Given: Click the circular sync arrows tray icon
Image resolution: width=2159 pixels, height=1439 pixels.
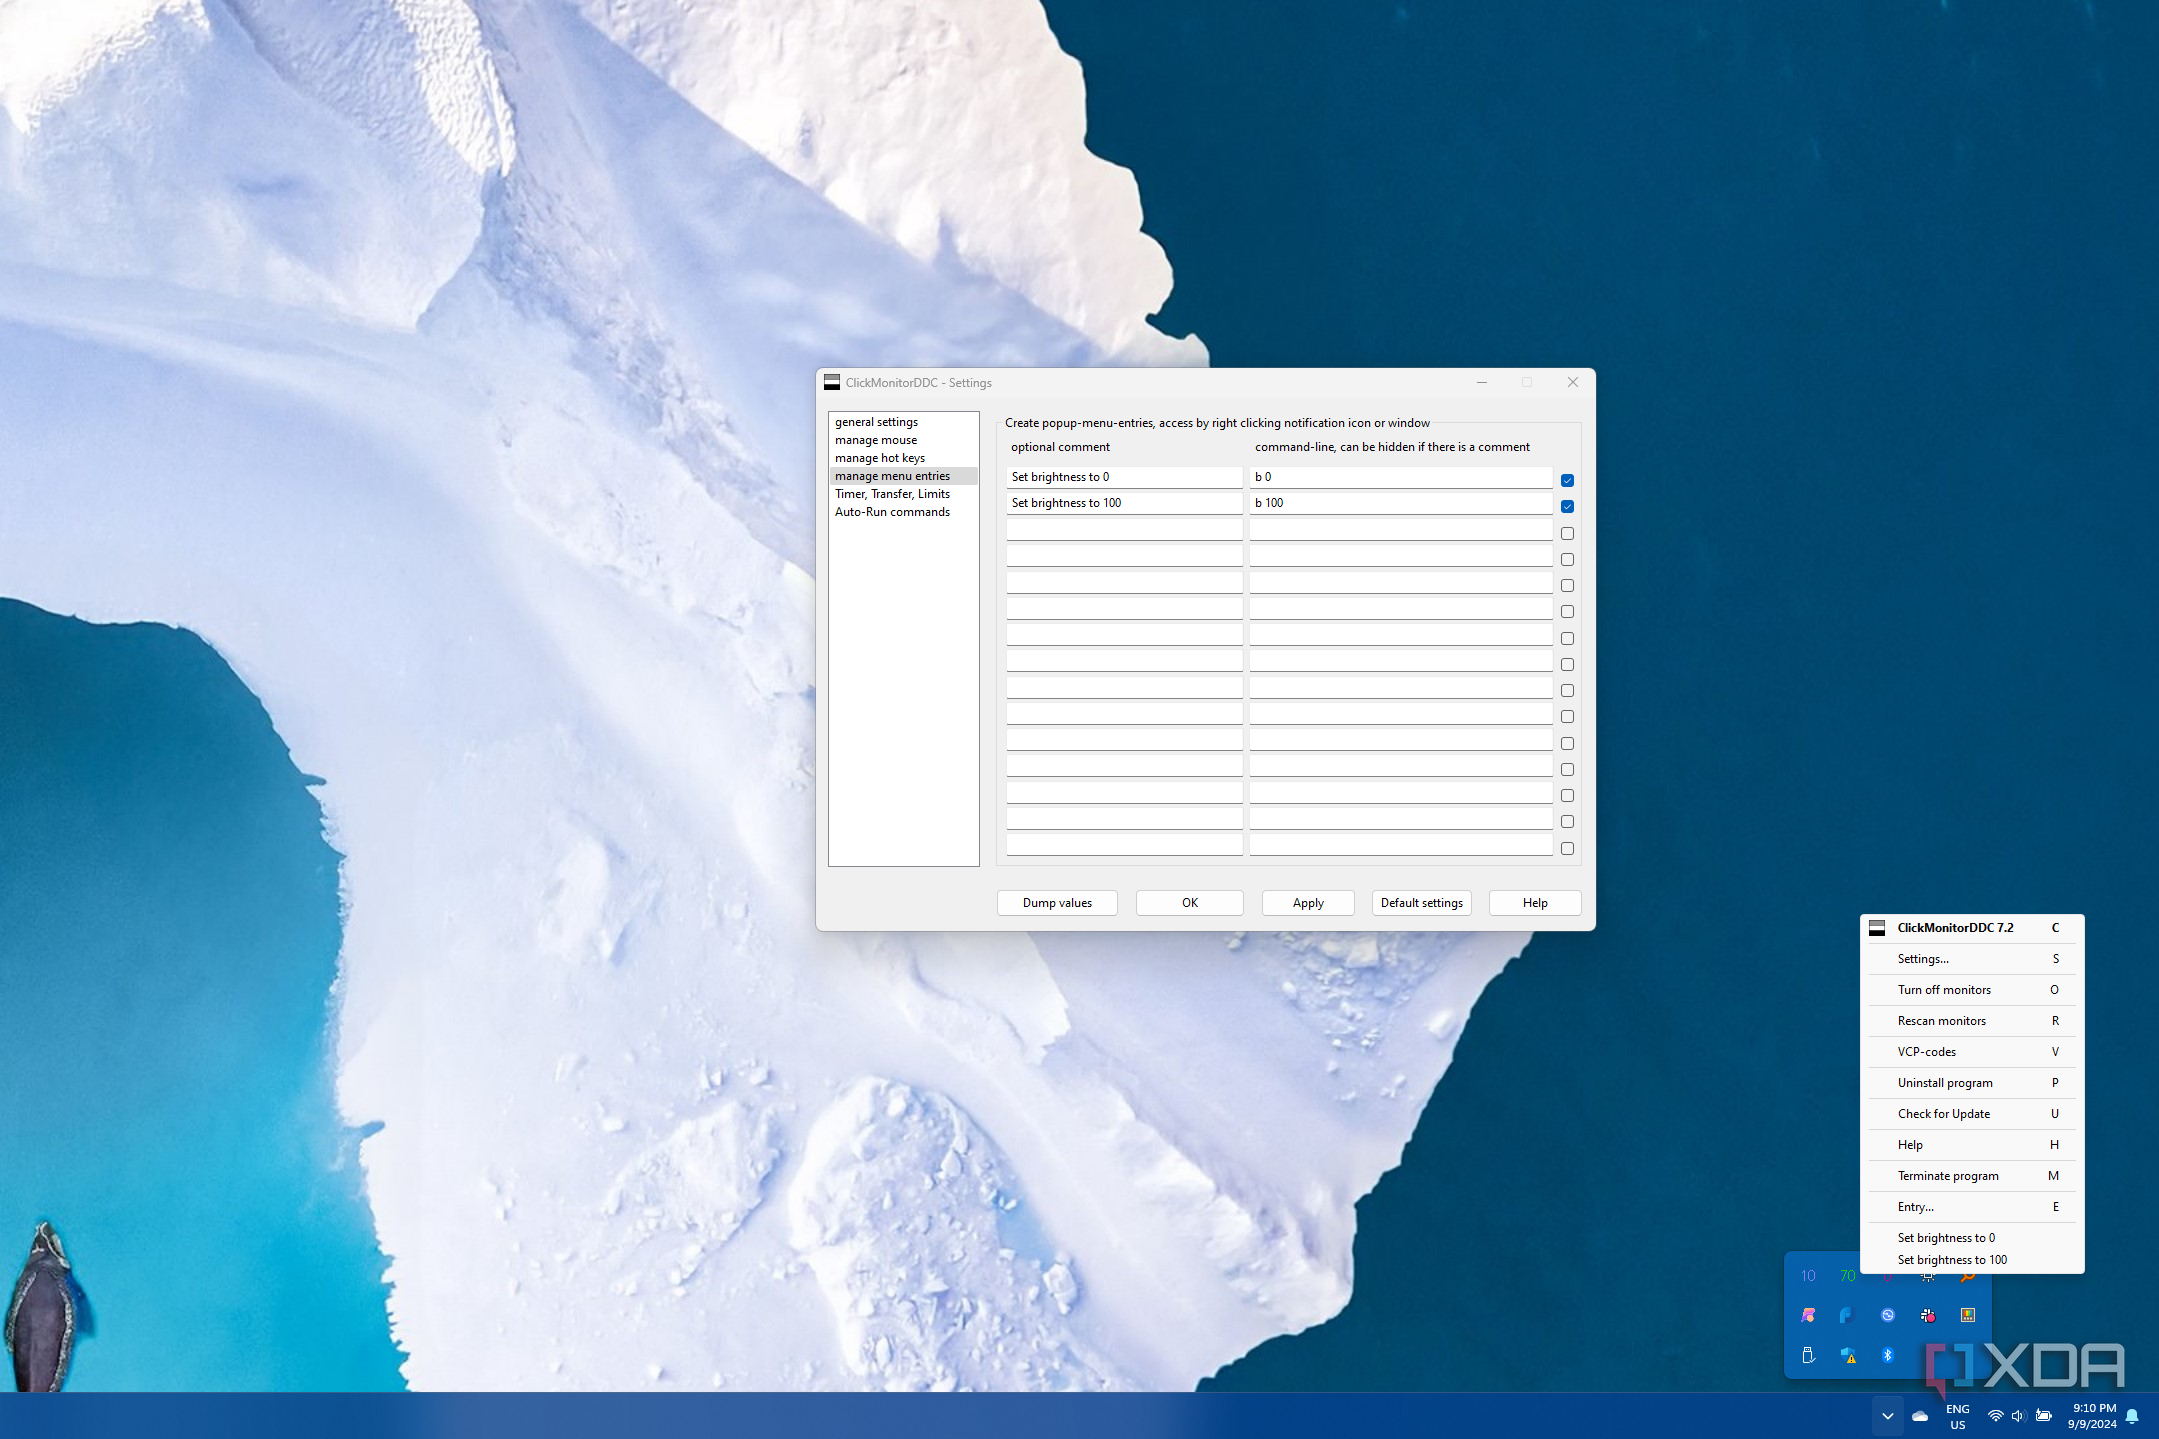Looking at the screenshot, I should pyautogui.click(x=1888, y=1316).
